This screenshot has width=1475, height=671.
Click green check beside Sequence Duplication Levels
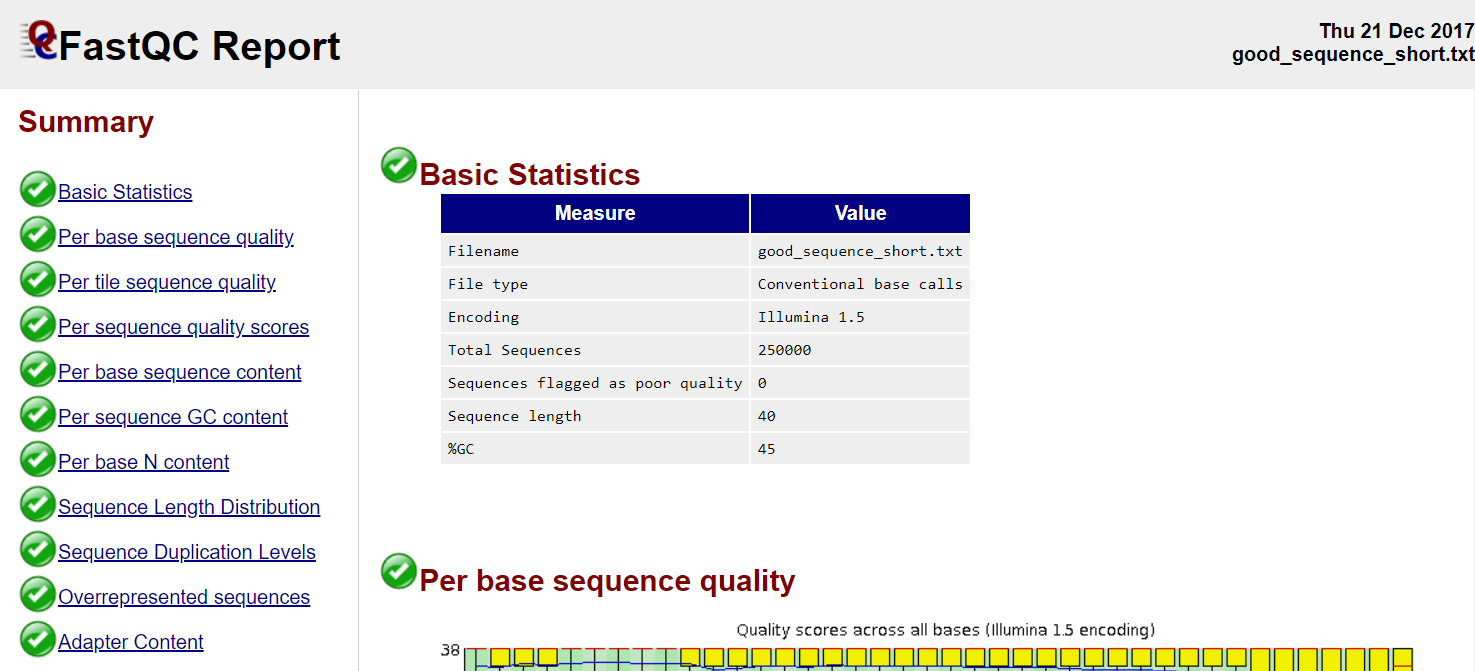point(38,549)
